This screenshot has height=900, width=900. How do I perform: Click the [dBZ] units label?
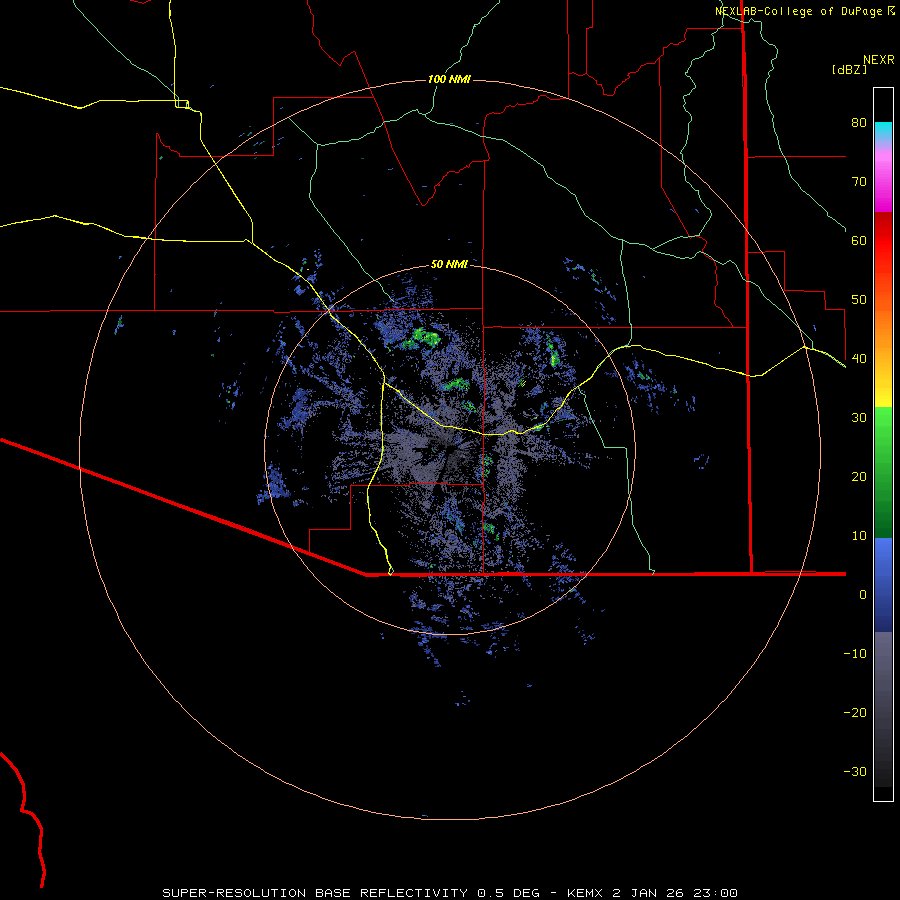[849, 69]
